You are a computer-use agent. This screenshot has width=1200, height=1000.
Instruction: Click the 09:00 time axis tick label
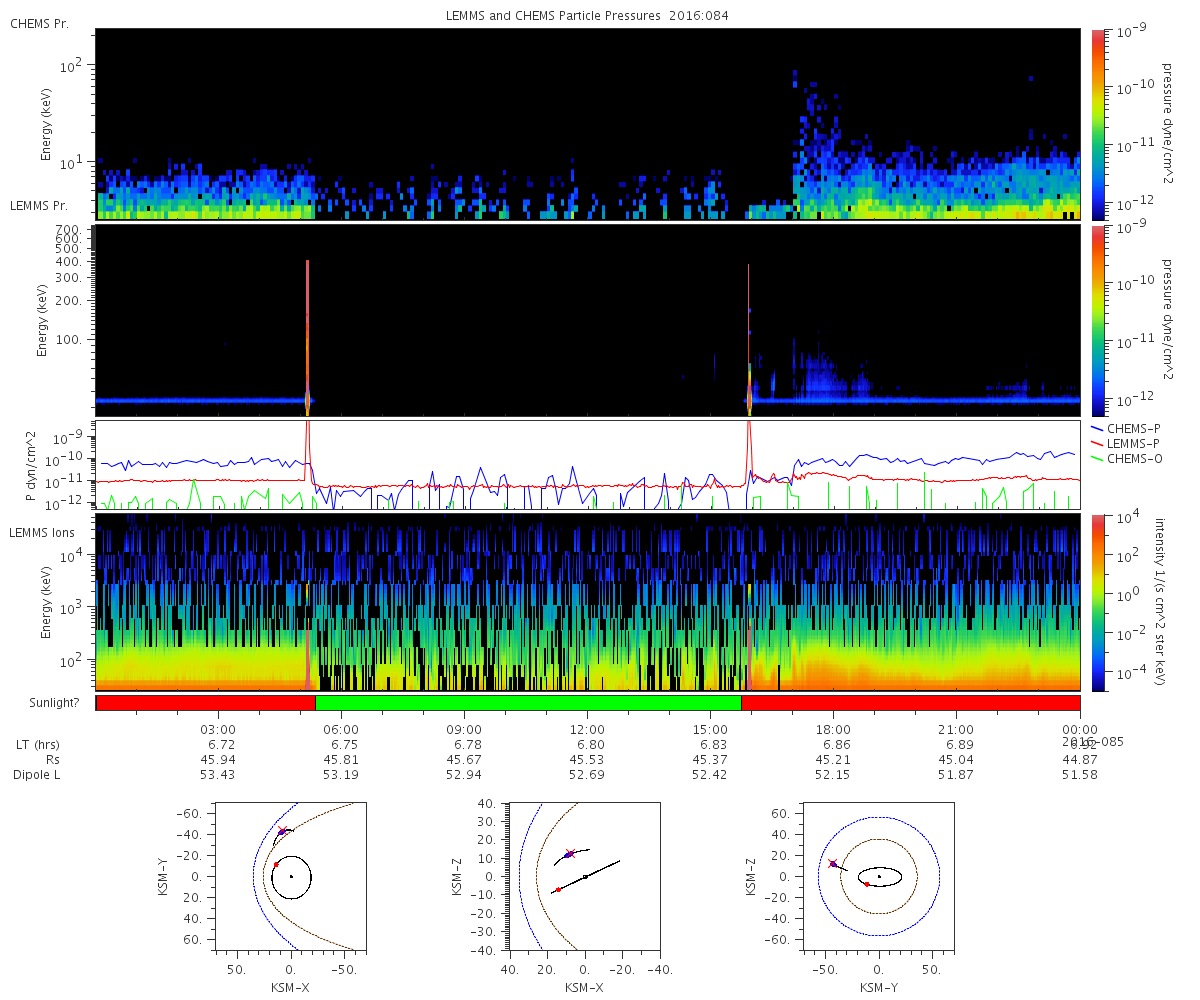click(x=464, y=730)
